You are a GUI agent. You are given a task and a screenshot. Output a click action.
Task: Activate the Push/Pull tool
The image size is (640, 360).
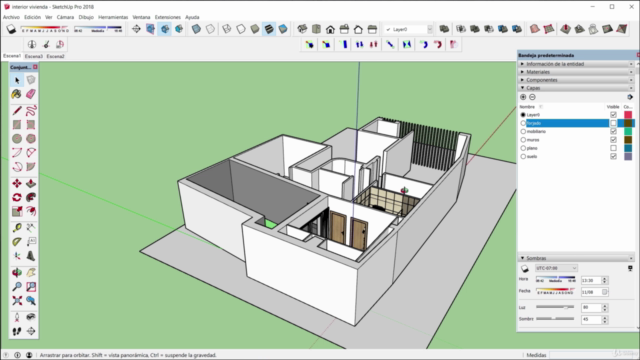point(31,184)
